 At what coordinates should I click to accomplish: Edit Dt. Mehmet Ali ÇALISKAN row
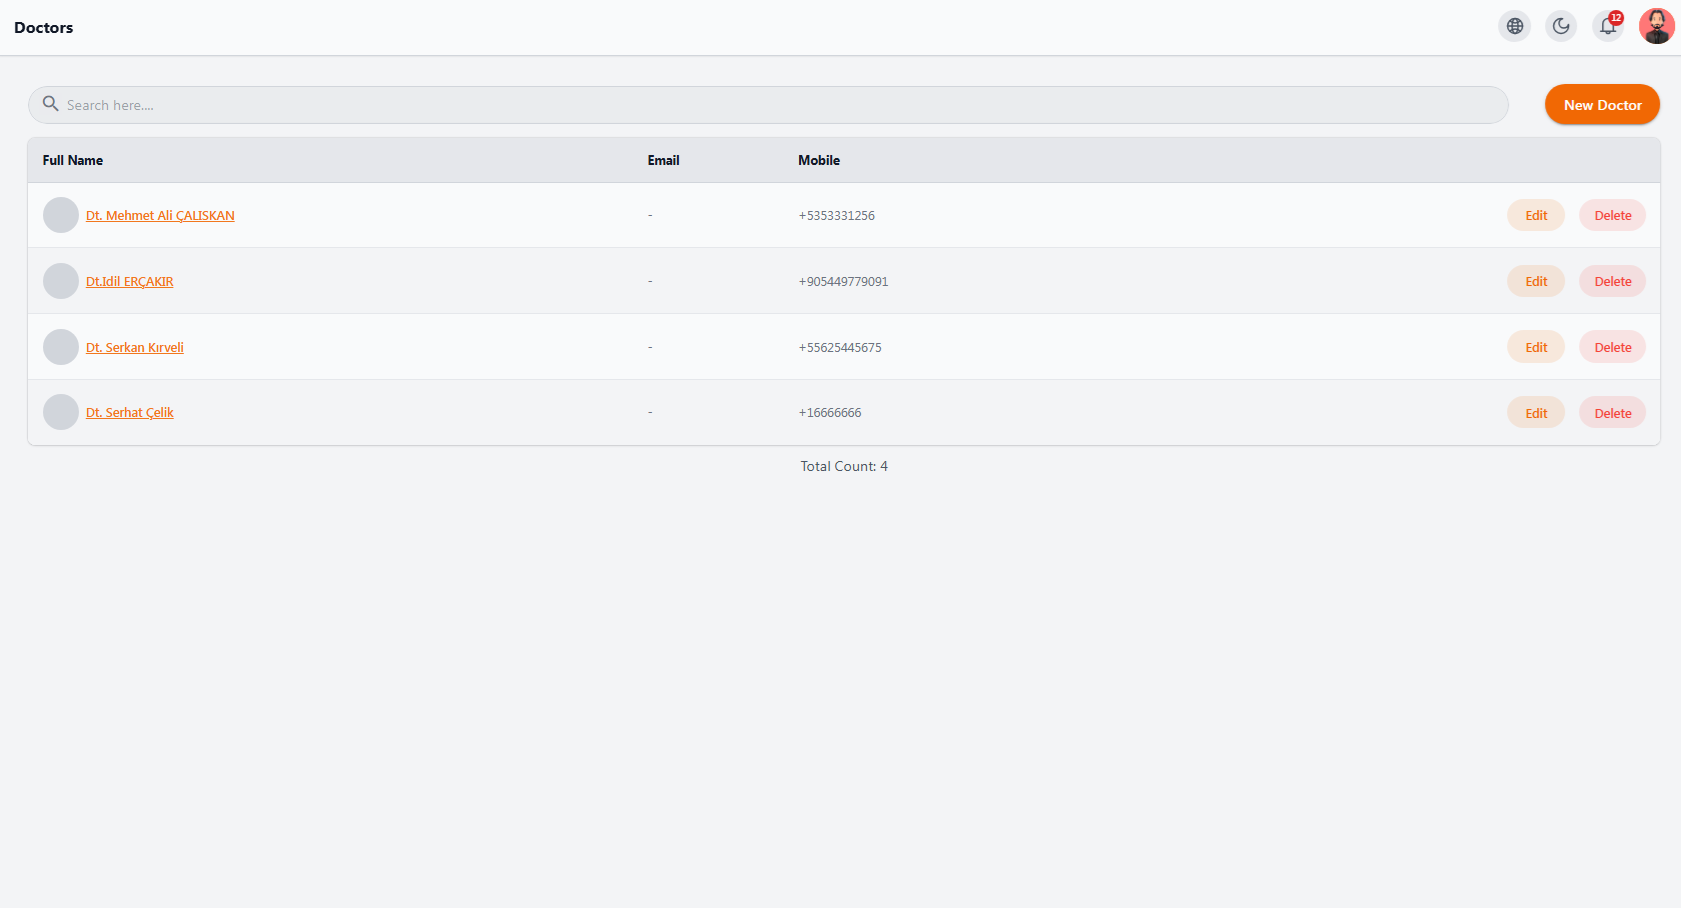pyautogui.click(x=1536, y=215)
